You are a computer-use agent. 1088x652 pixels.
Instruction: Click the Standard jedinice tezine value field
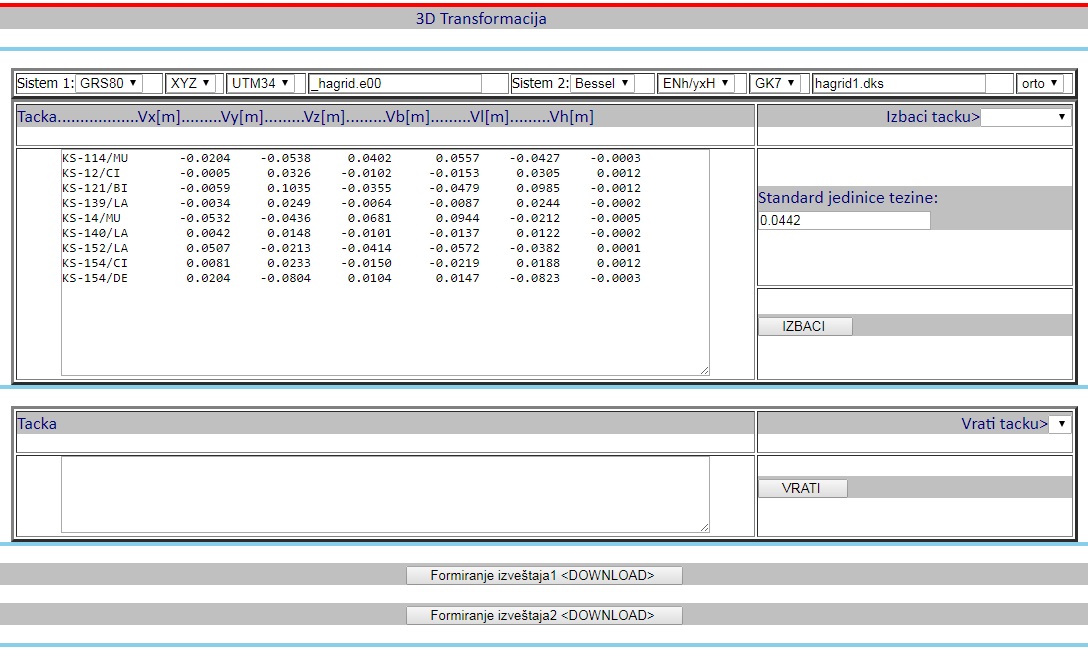click(843, 220)
